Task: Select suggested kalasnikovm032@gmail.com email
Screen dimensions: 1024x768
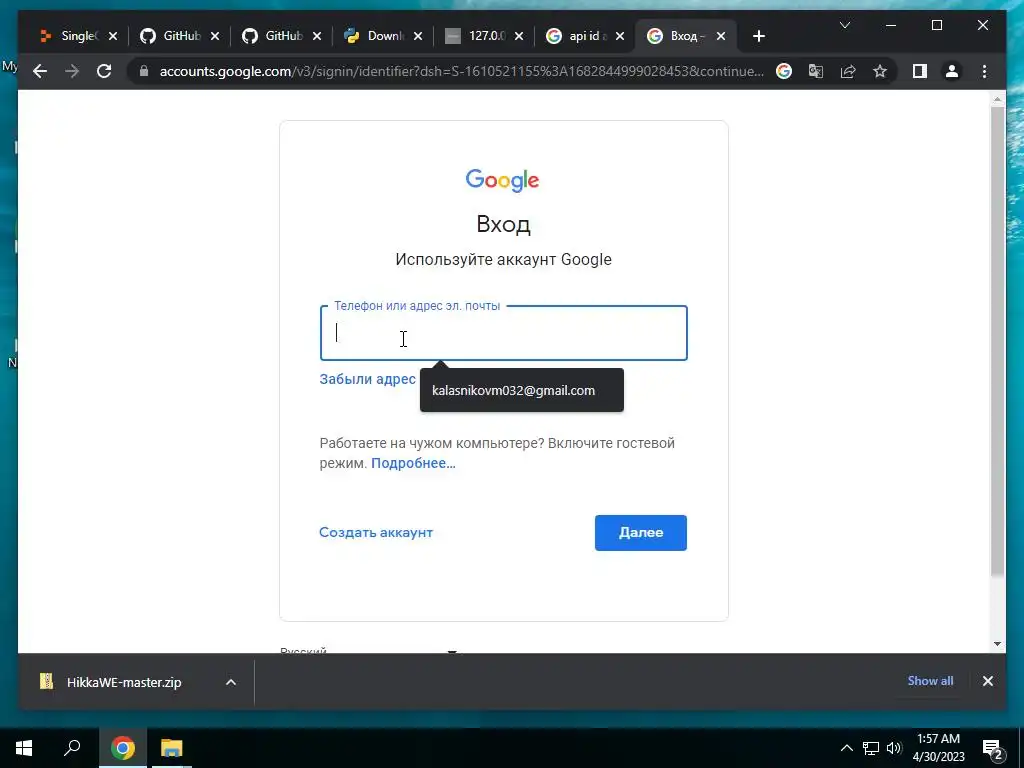Action: (522, 391)
